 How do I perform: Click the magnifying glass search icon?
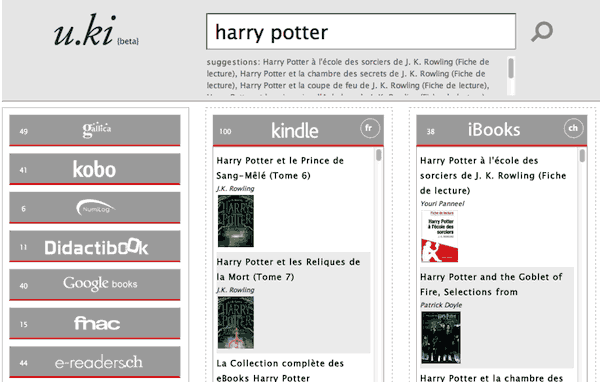click(542, 31)
